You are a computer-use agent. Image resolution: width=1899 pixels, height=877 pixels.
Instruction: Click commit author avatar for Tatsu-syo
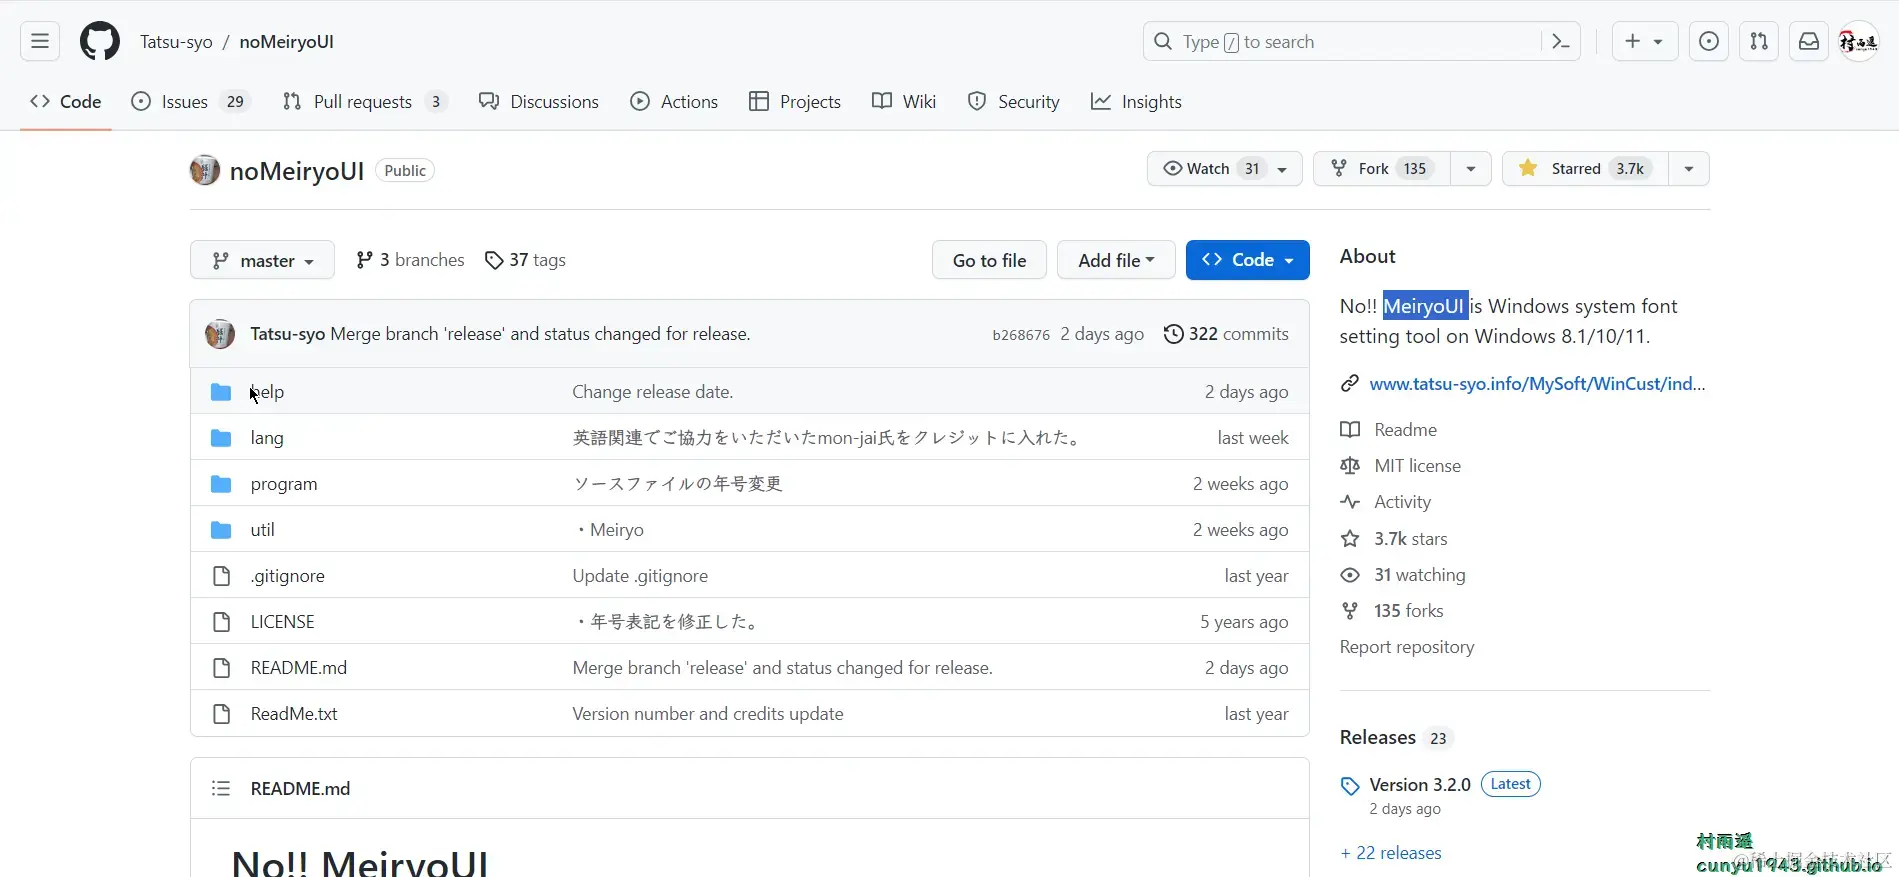click(220, 334)
